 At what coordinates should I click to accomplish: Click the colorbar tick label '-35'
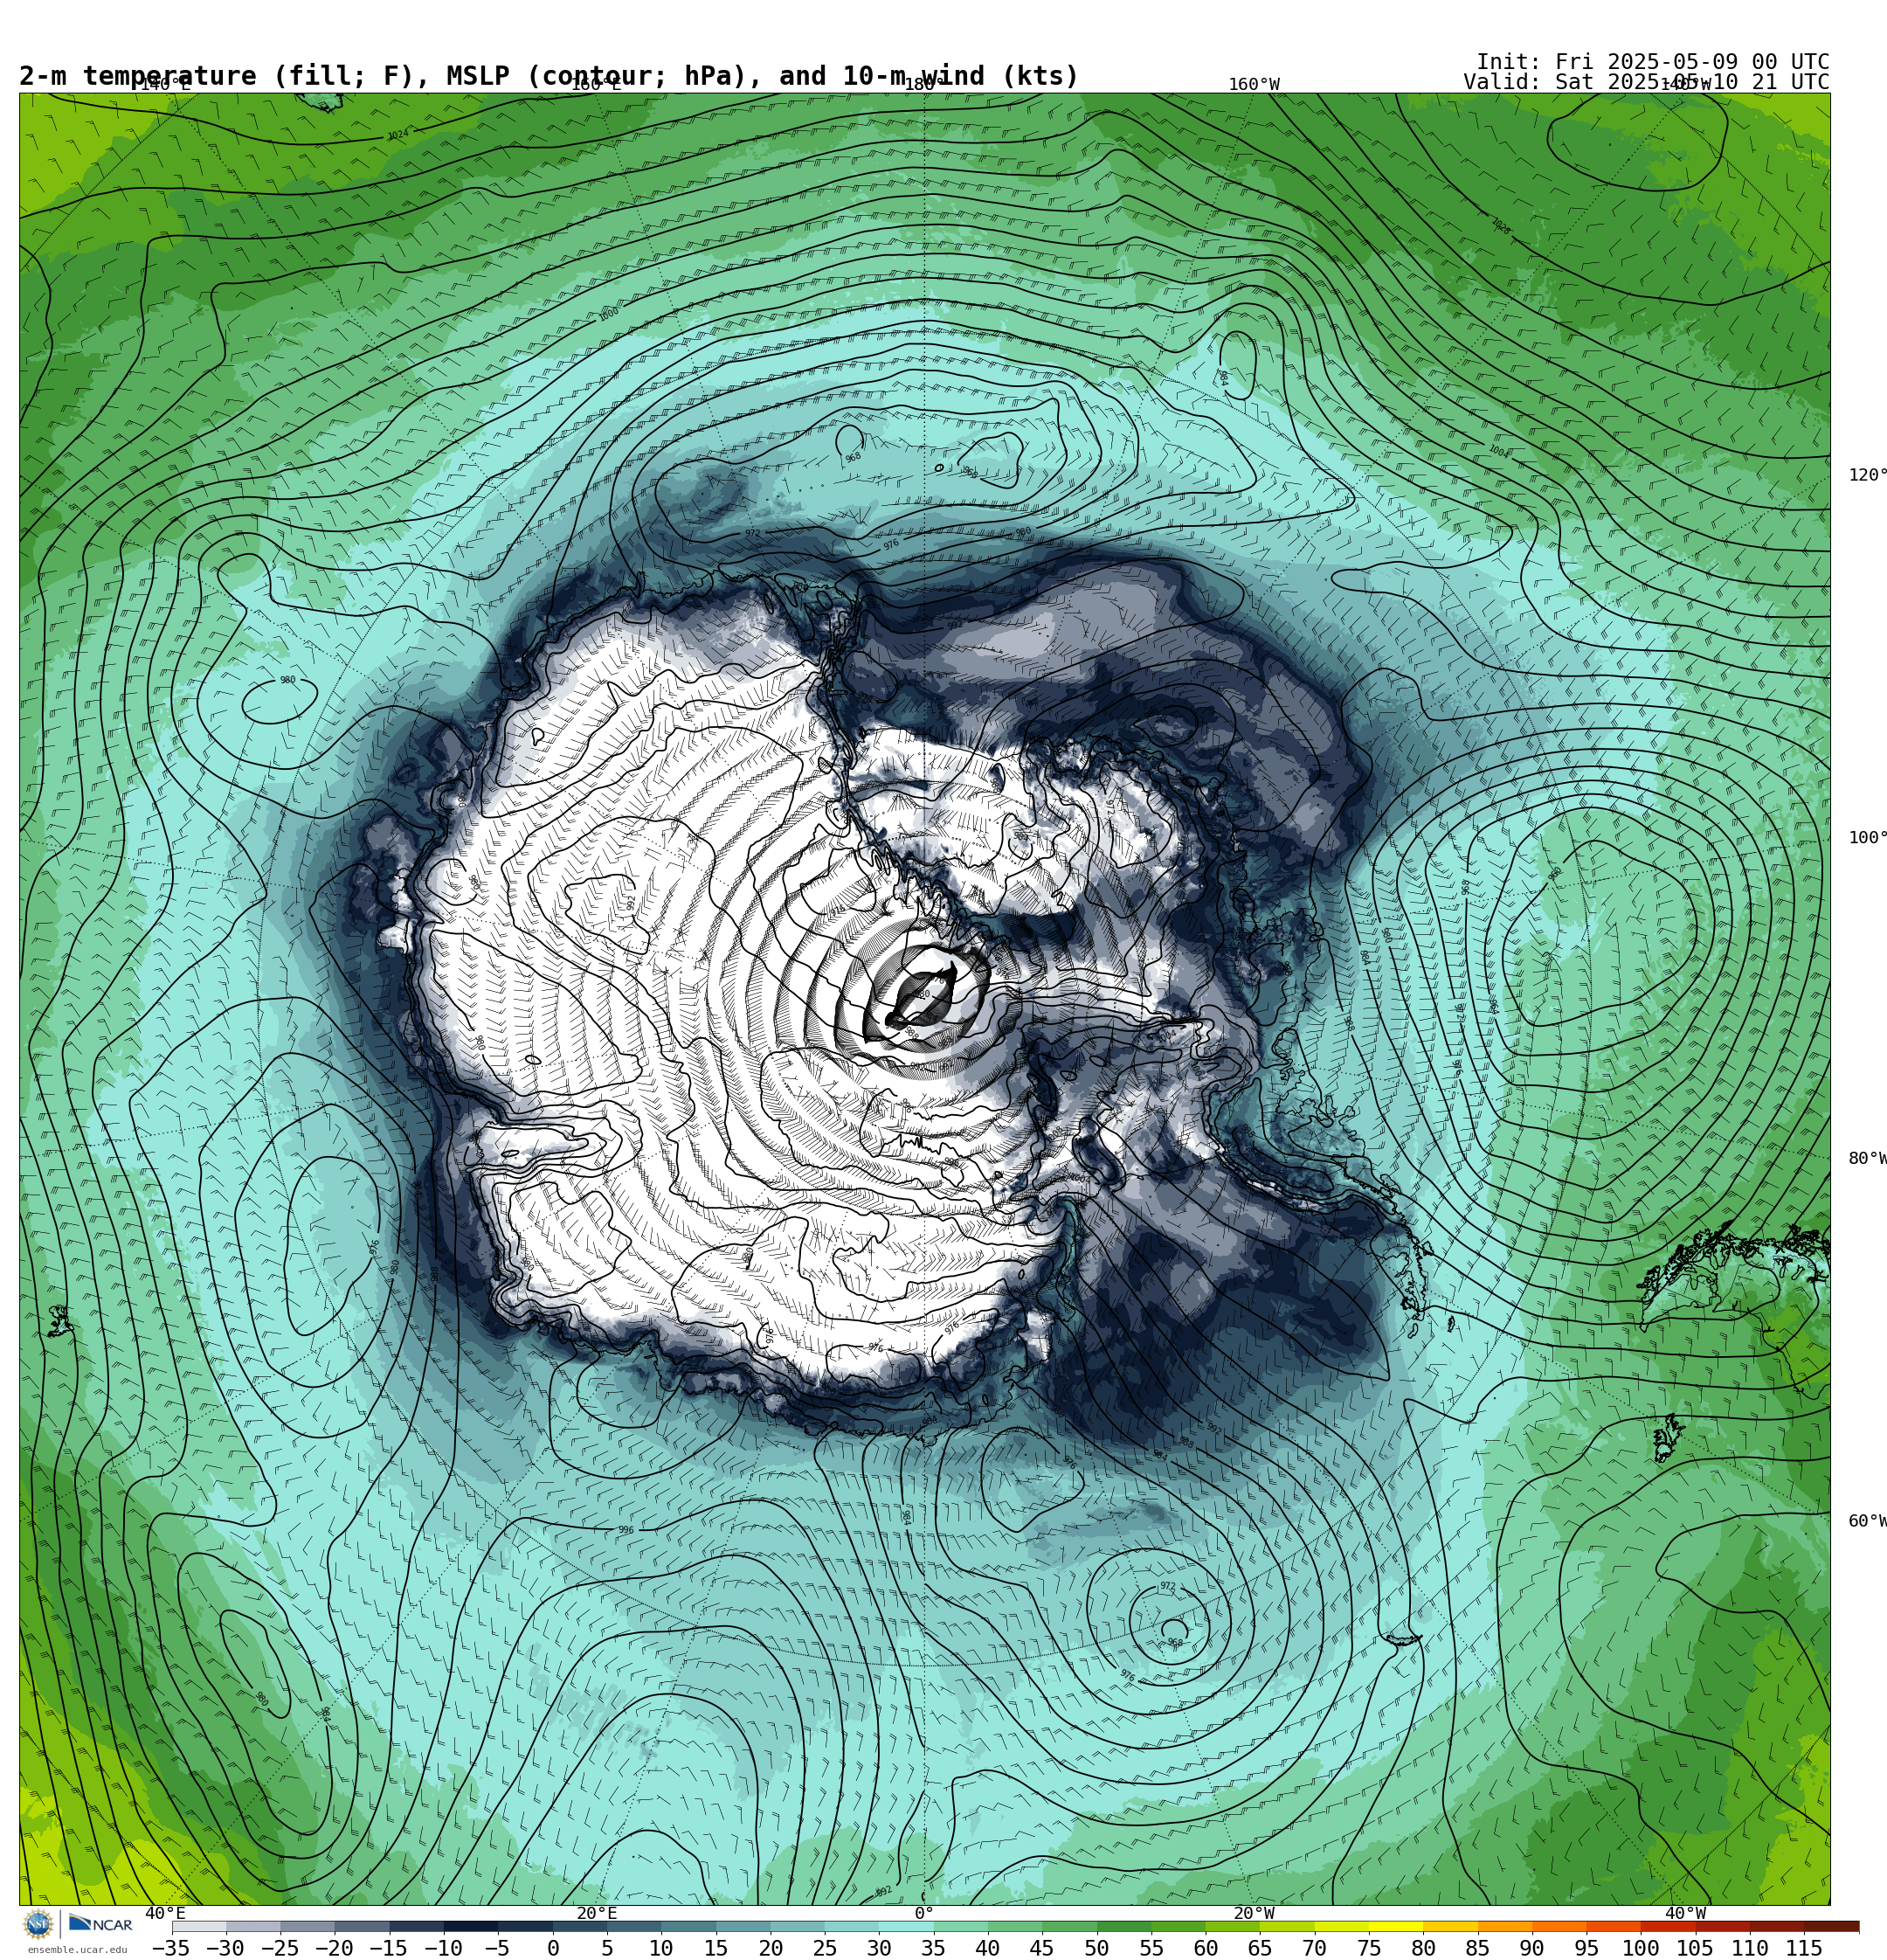click(170, 1948)
